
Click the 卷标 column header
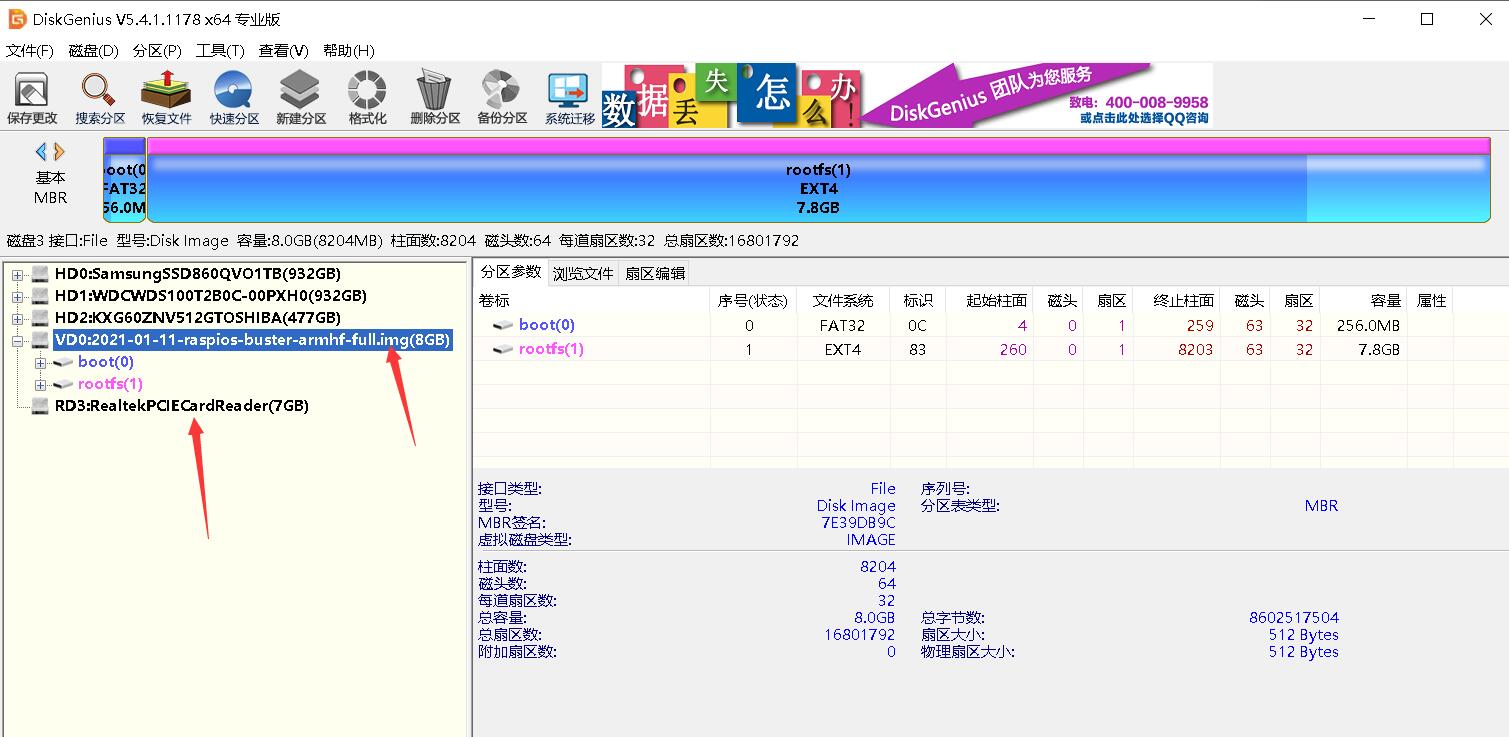tap(592, 300)
